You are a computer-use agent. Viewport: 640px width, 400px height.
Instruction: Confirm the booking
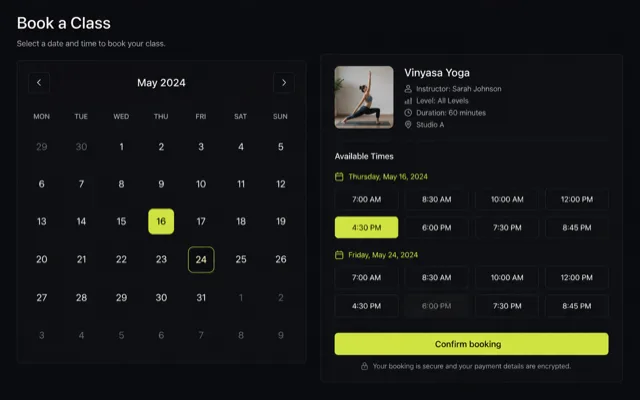click(x=471, y=344)
